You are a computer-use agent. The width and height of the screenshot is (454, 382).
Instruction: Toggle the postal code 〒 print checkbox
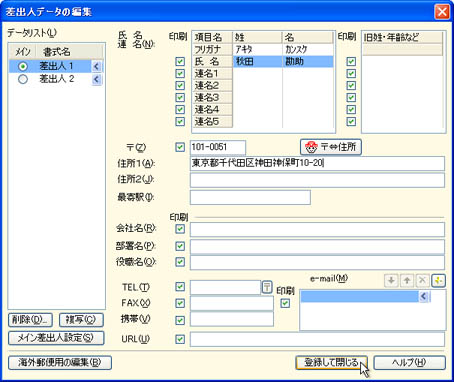pos(180,147)
